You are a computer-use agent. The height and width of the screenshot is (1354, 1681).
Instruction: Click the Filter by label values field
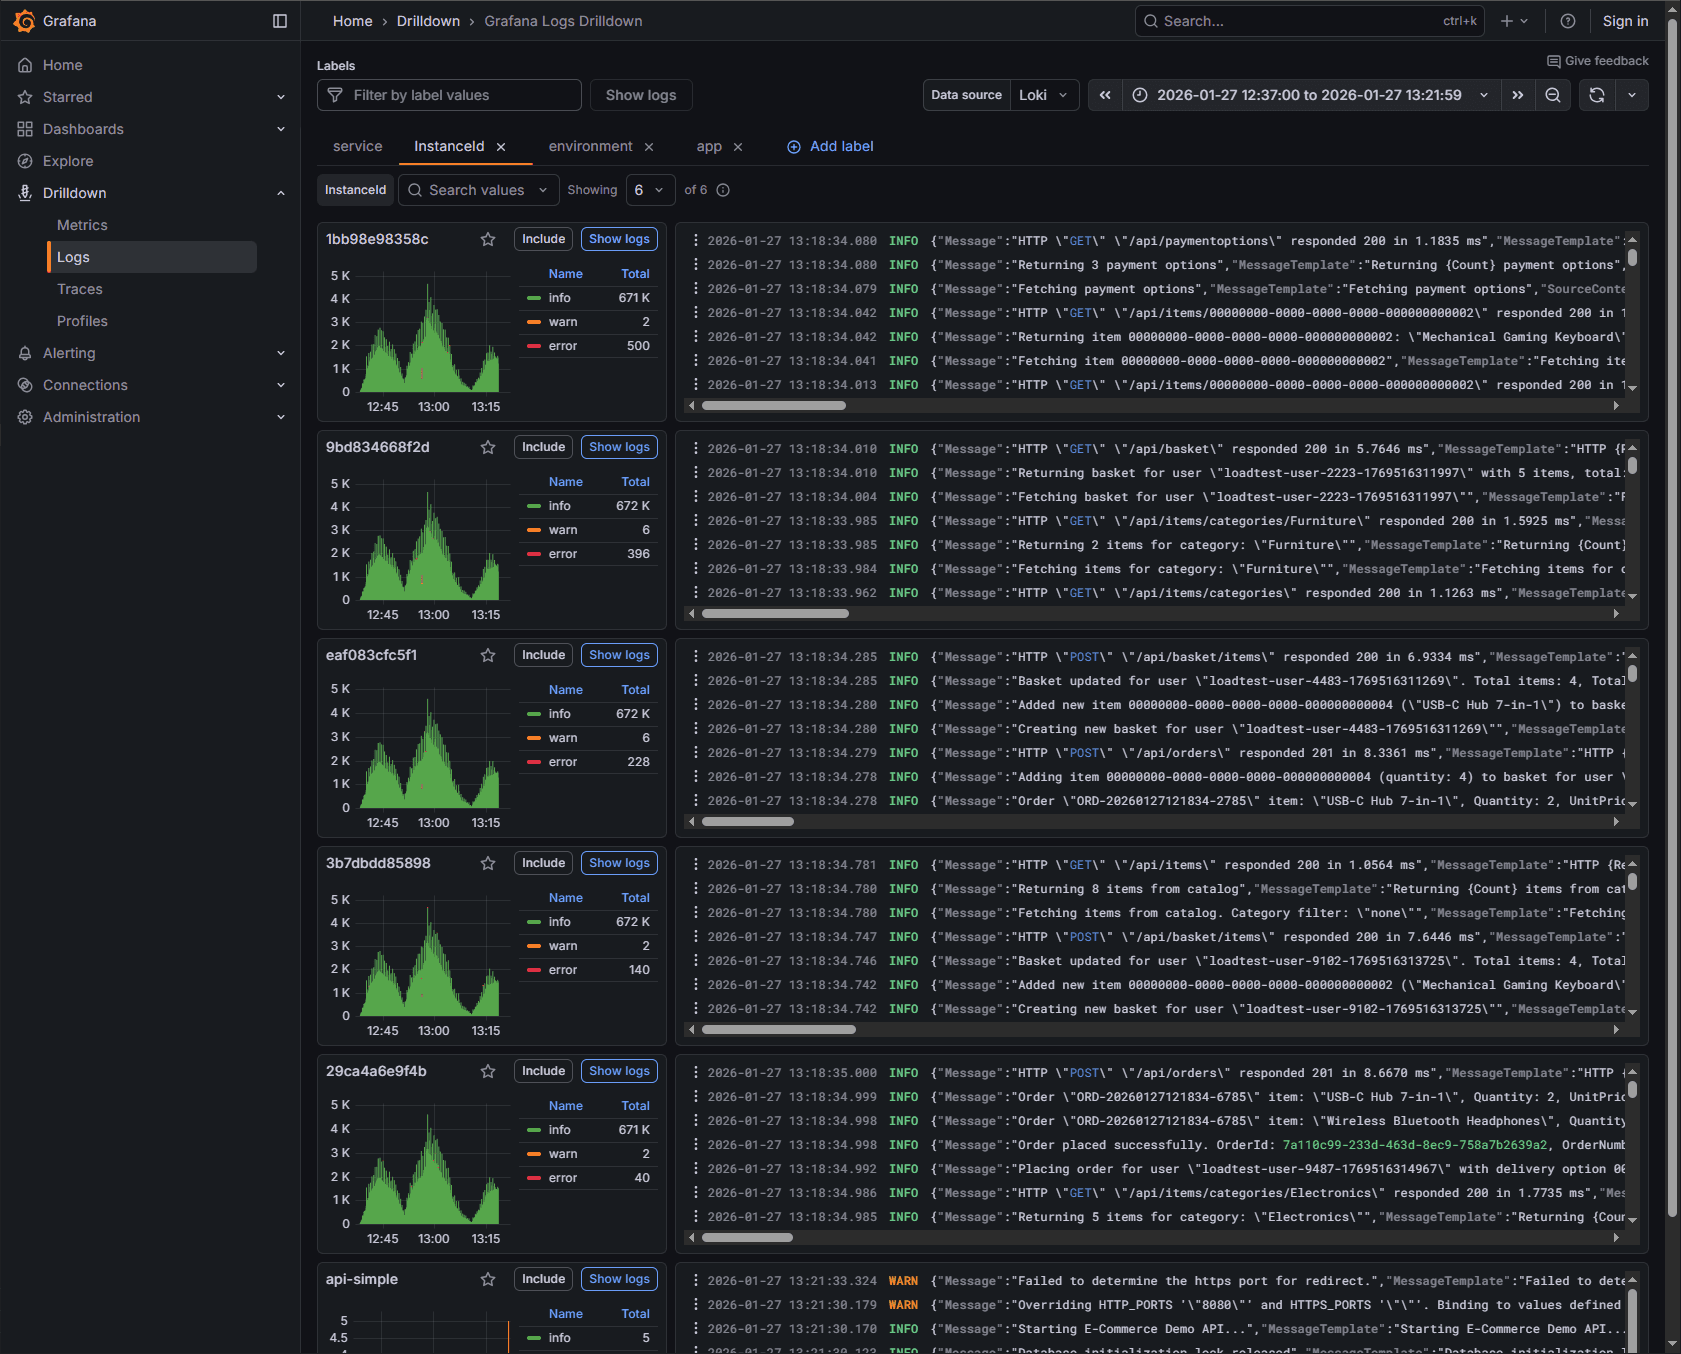449,95
